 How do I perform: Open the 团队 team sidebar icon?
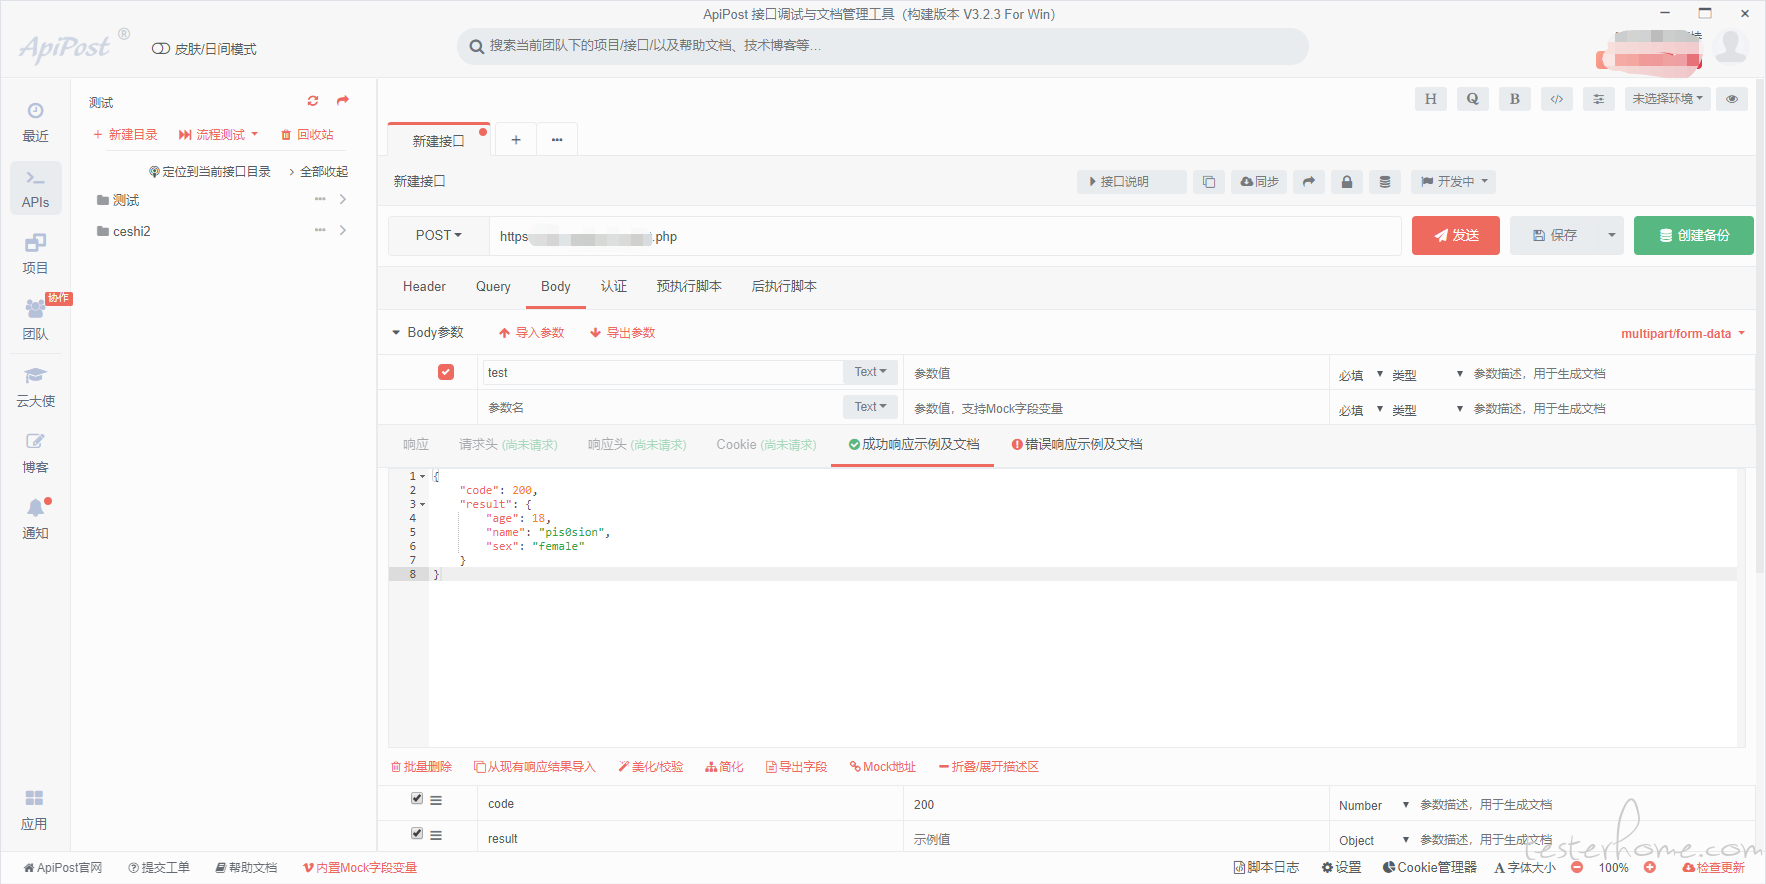pyautogui.click(x=35, y=320)
